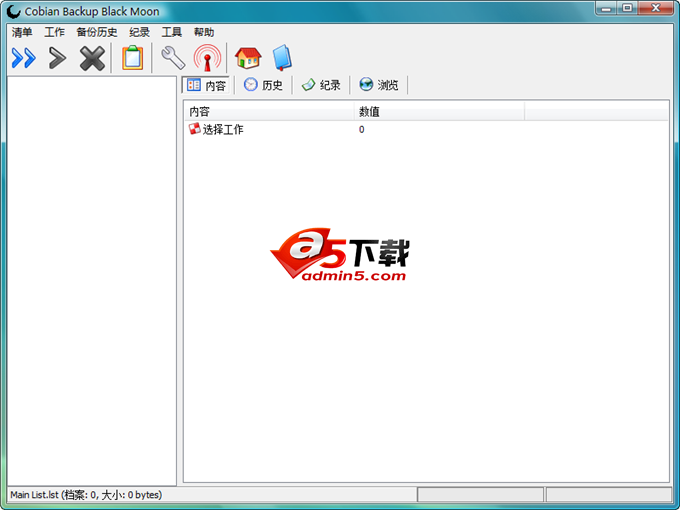Click the red icon beside 选择工作
Viewport: 680px width, 510px height.
point(194,129)
